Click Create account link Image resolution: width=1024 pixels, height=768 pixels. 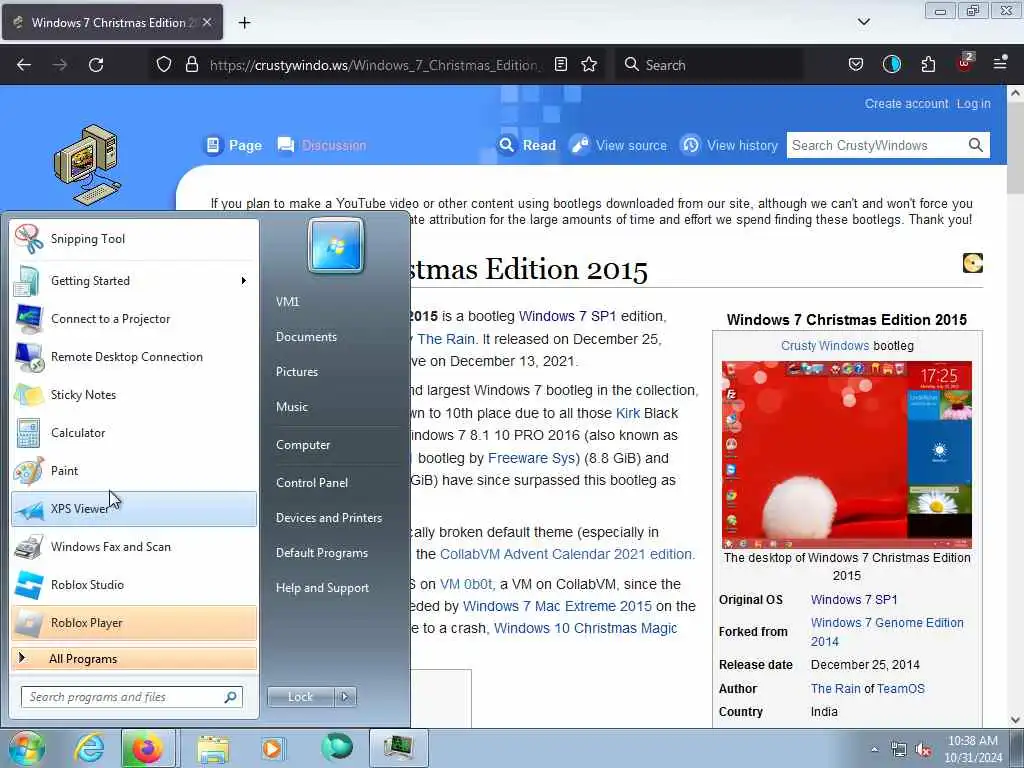click(906, 104)
